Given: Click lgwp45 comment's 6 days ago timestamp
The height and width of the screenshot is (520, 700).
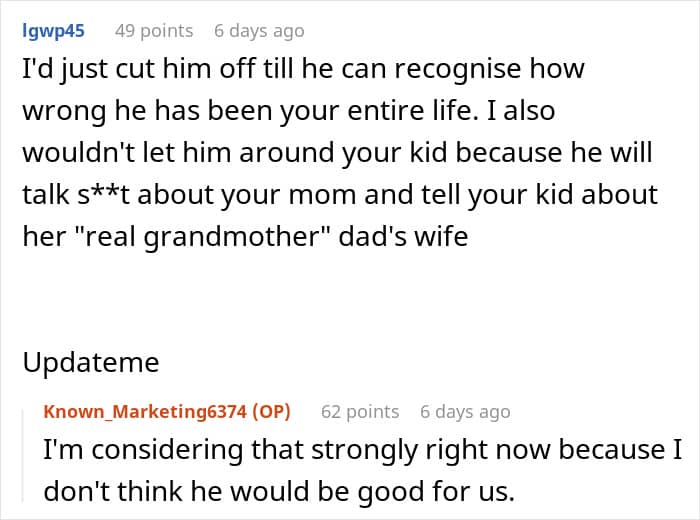Looking at the screenshot, I should pyautogui.click(x=259, y=30).
